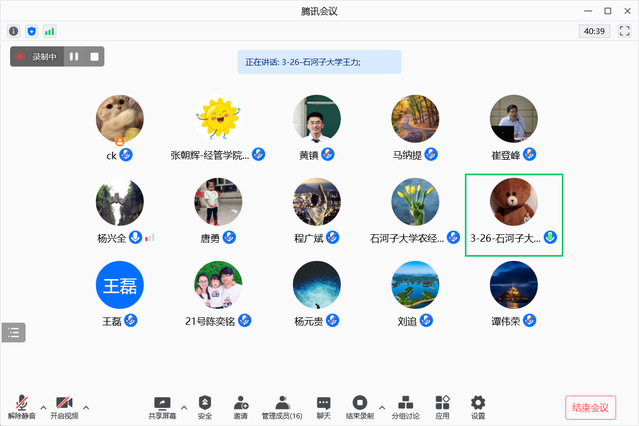The image size is (639, 426).
Task: Click muted mic icon beside ck
Action: 126,155
